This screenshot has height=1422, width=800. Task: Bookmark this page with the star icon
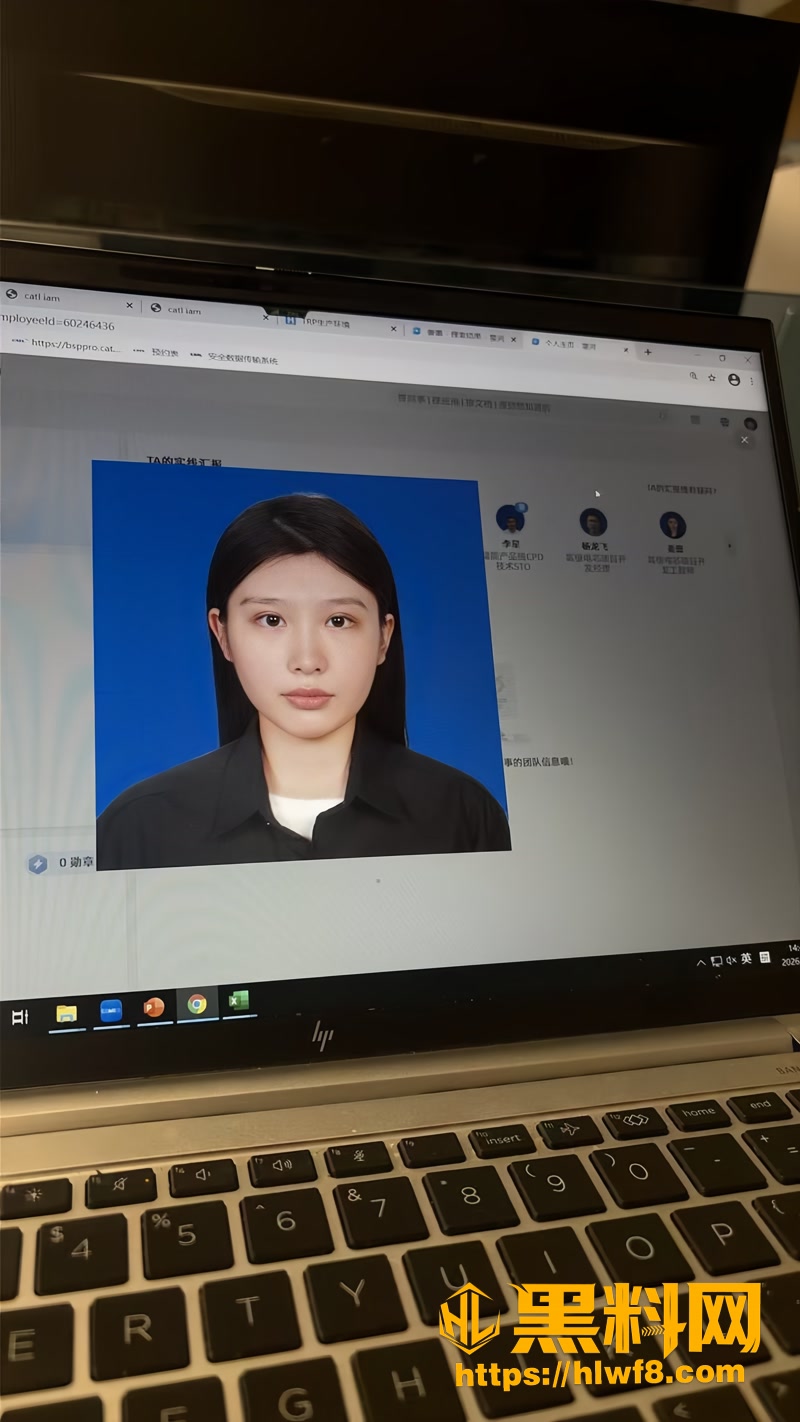[712, 377]
